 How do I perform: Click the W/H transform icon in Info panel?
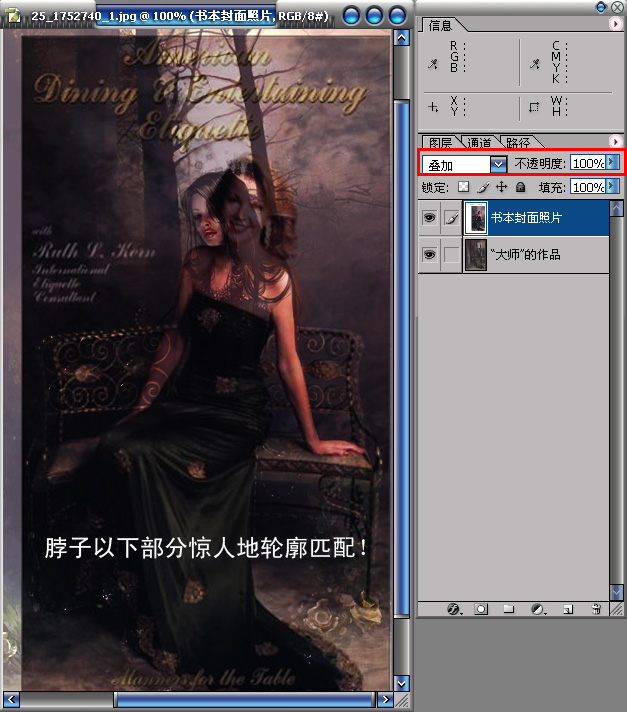coord(534,107)
